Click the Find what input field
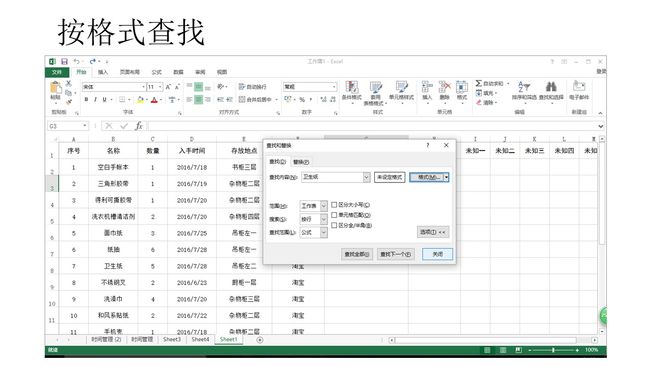Image resolution: width=650 pixels, height=366 pixels. [332, 177]
